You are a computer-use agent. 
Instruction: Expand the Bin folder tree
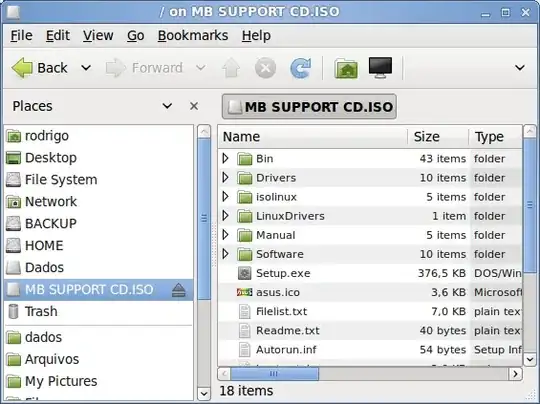point(226,158)
